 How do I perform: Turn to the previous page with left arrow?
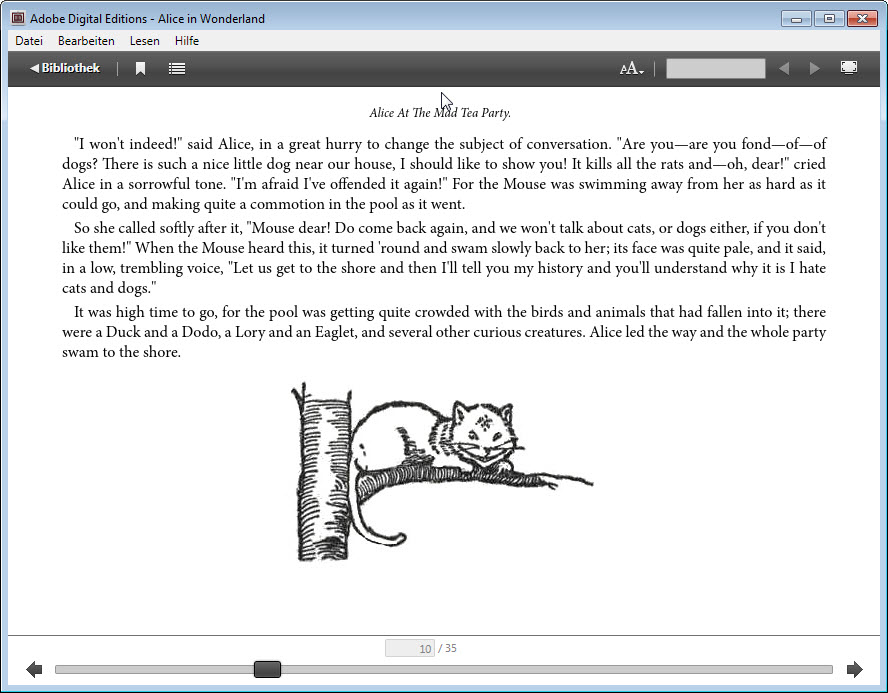tap(34, 669)
